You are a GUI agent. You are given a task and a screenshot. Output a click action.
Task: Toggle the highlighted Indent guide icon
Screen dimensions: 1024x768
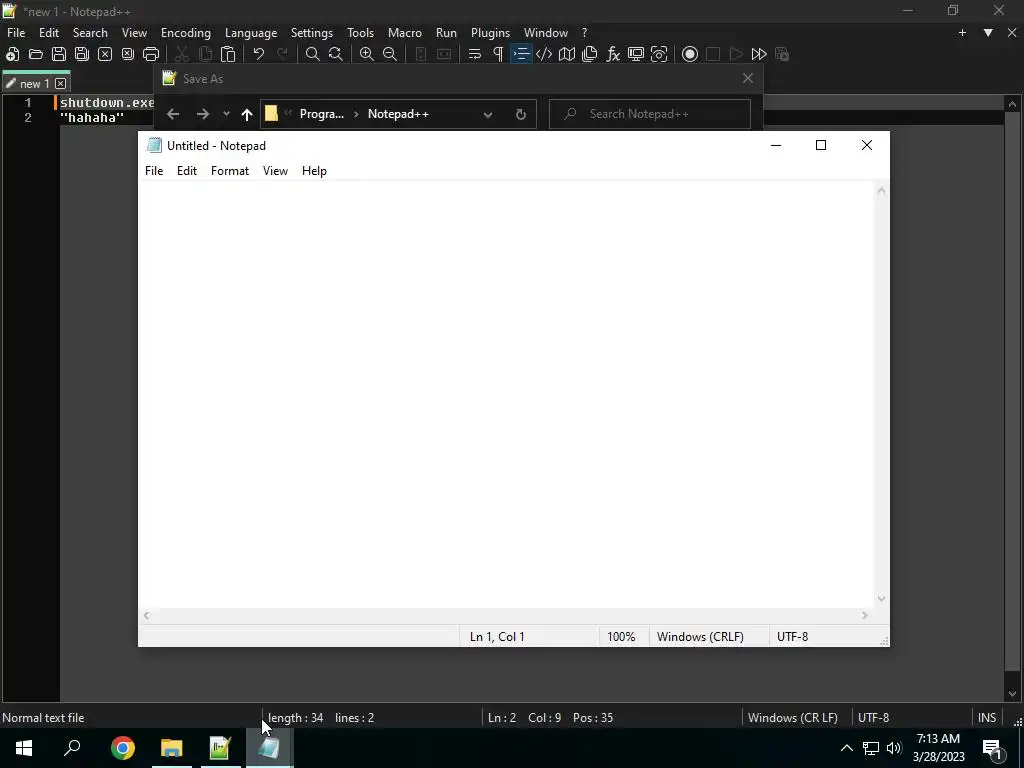click(x=521, y=54)
